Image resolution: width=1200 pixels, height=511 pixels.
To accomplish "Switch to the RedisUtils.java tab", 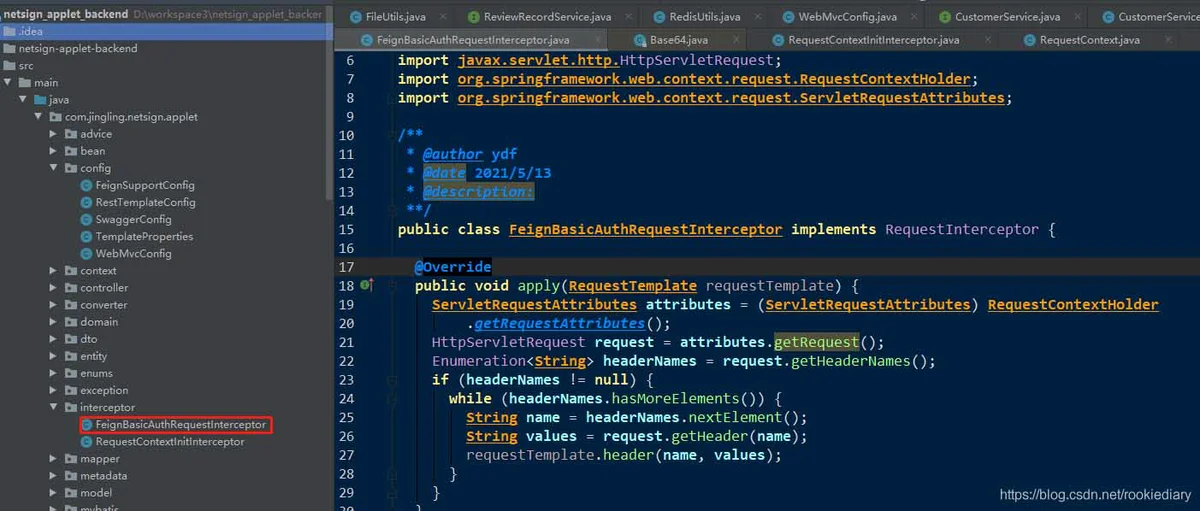I will point(705,17).
